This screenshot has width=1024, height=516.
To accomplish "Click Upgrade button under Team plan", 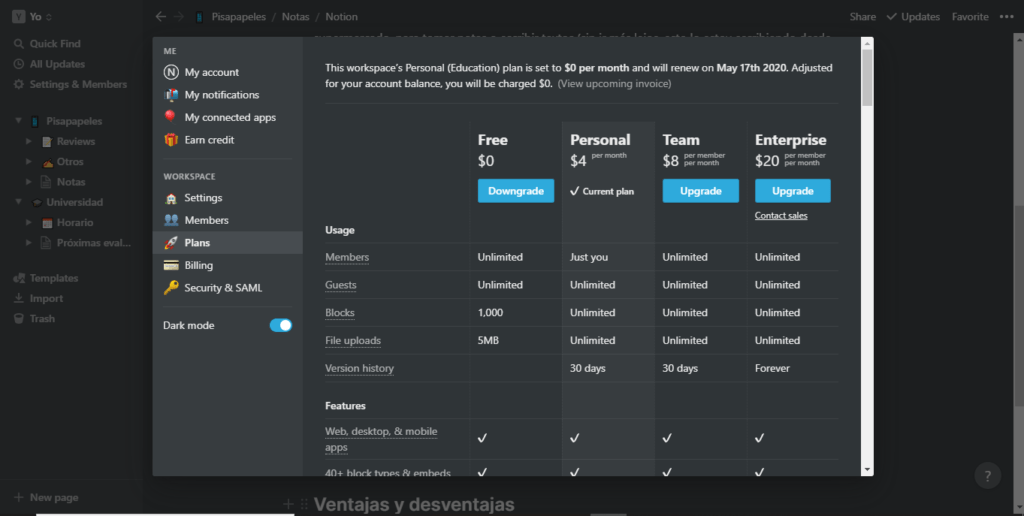I will click(700, 191).
